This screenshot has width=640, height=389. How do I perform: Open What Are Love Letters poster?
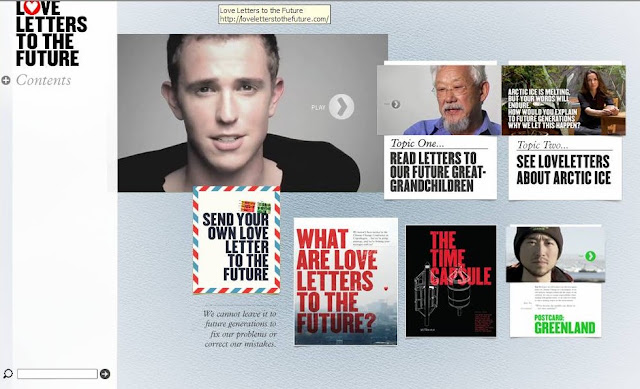click(346, 281)
